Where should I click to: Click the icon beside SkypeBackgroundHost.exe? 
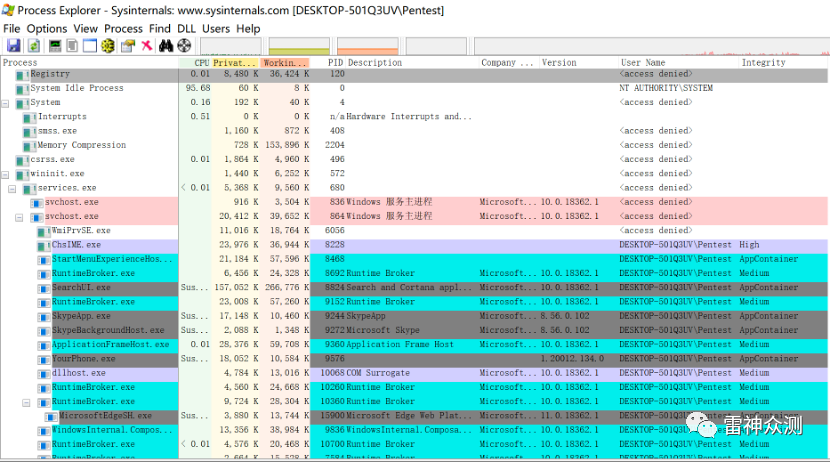[44, 332]
